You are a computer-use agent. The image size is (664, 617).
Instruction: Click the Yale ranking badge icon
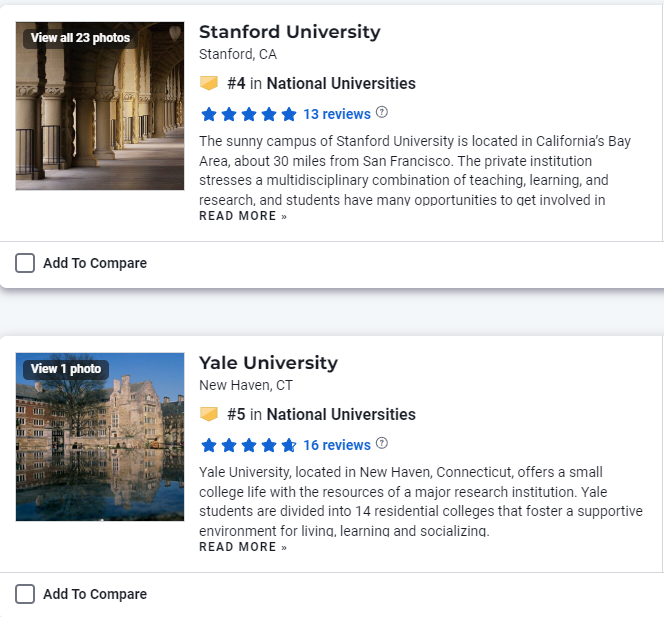coord(209,414)
